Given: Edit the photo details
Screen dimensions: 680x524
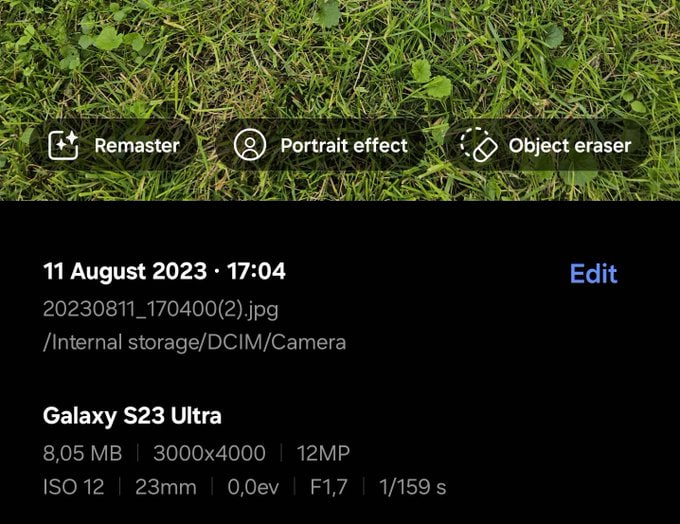Looking at the screenshot, I should pyautogui.click(x=593, y=274).
